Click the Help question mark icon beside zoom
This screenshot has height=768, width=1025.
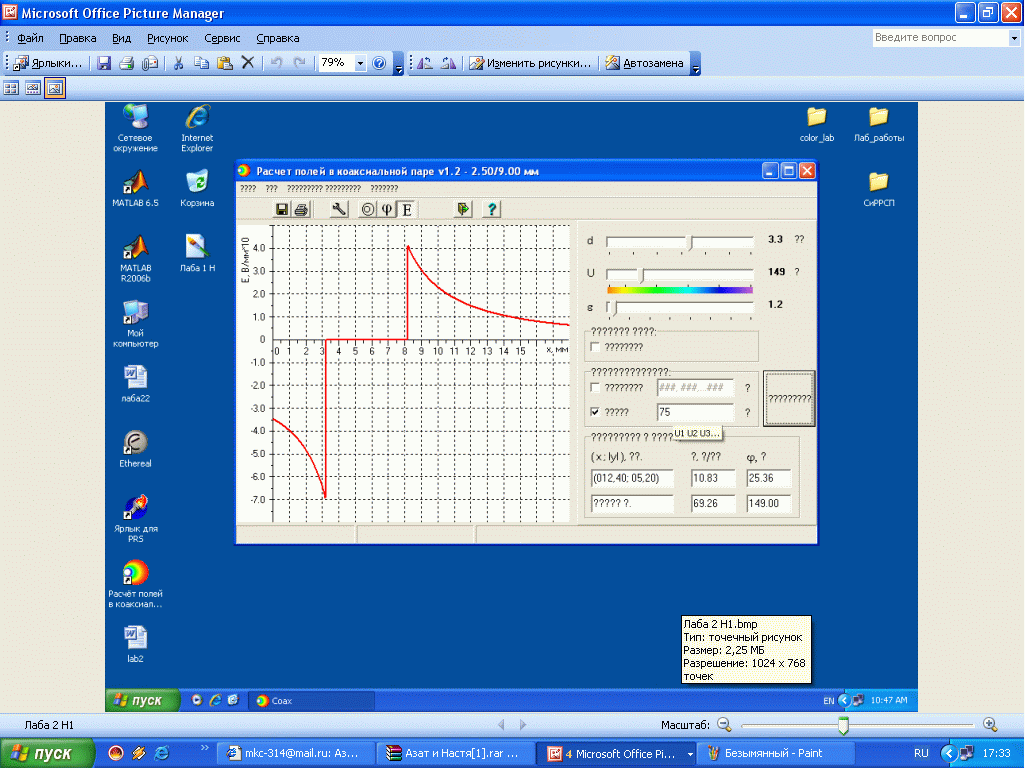[379, 63]
